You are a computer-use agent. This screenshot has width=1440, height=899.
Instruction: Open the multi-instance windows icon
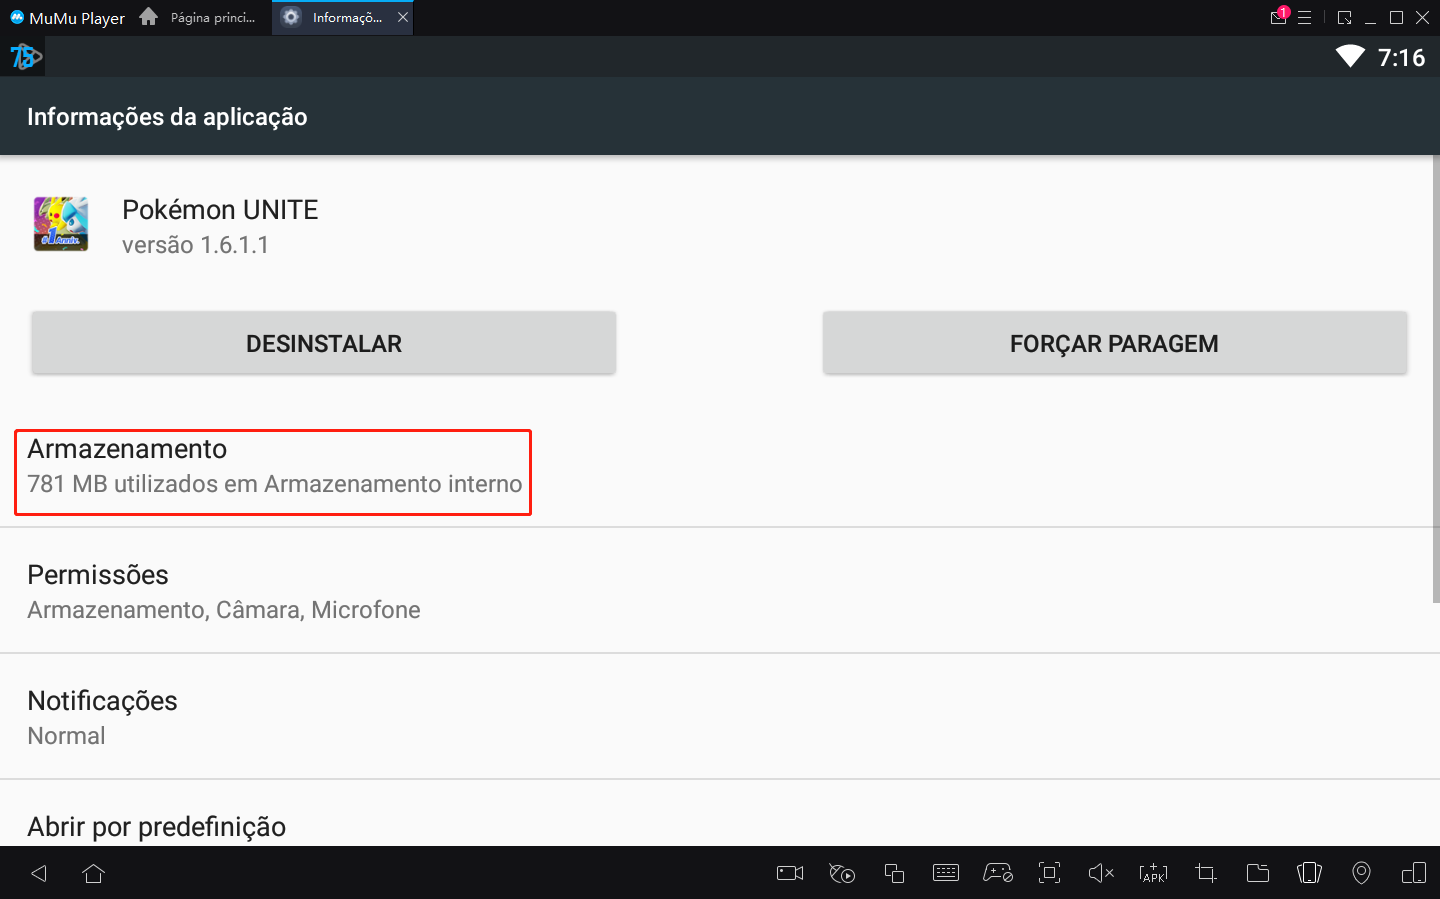894,873
